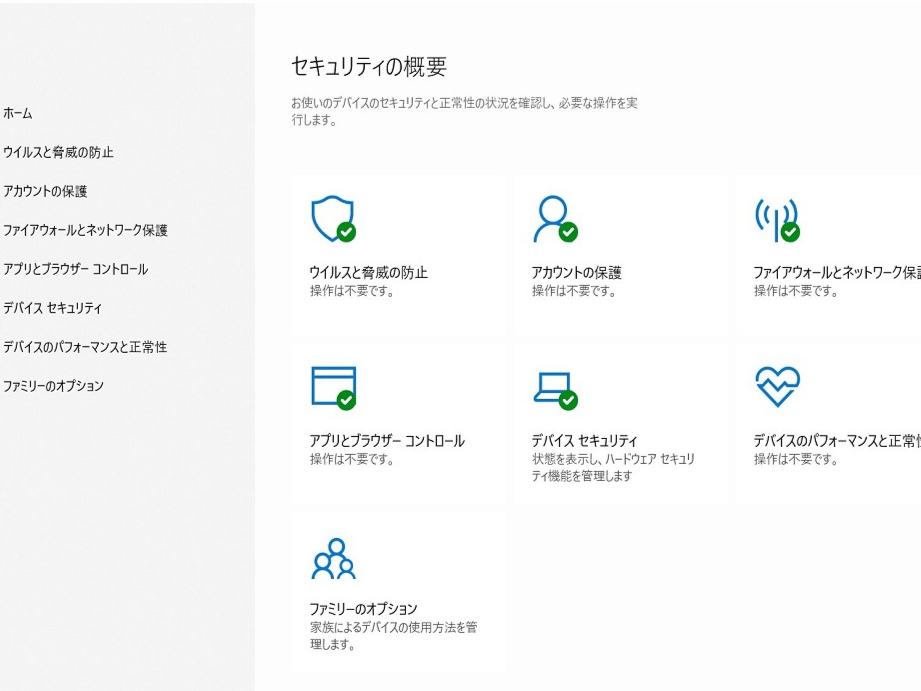
Task: Choose ファイアウォールとネットワーク保護 in the sidebar
Action: click(85, 231)
